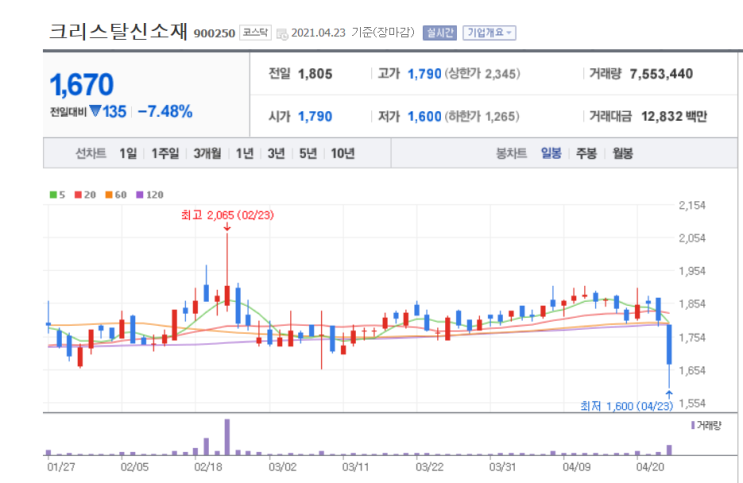
Task: Select the 1주일 line chart period
Action: [x=165, y=153]
